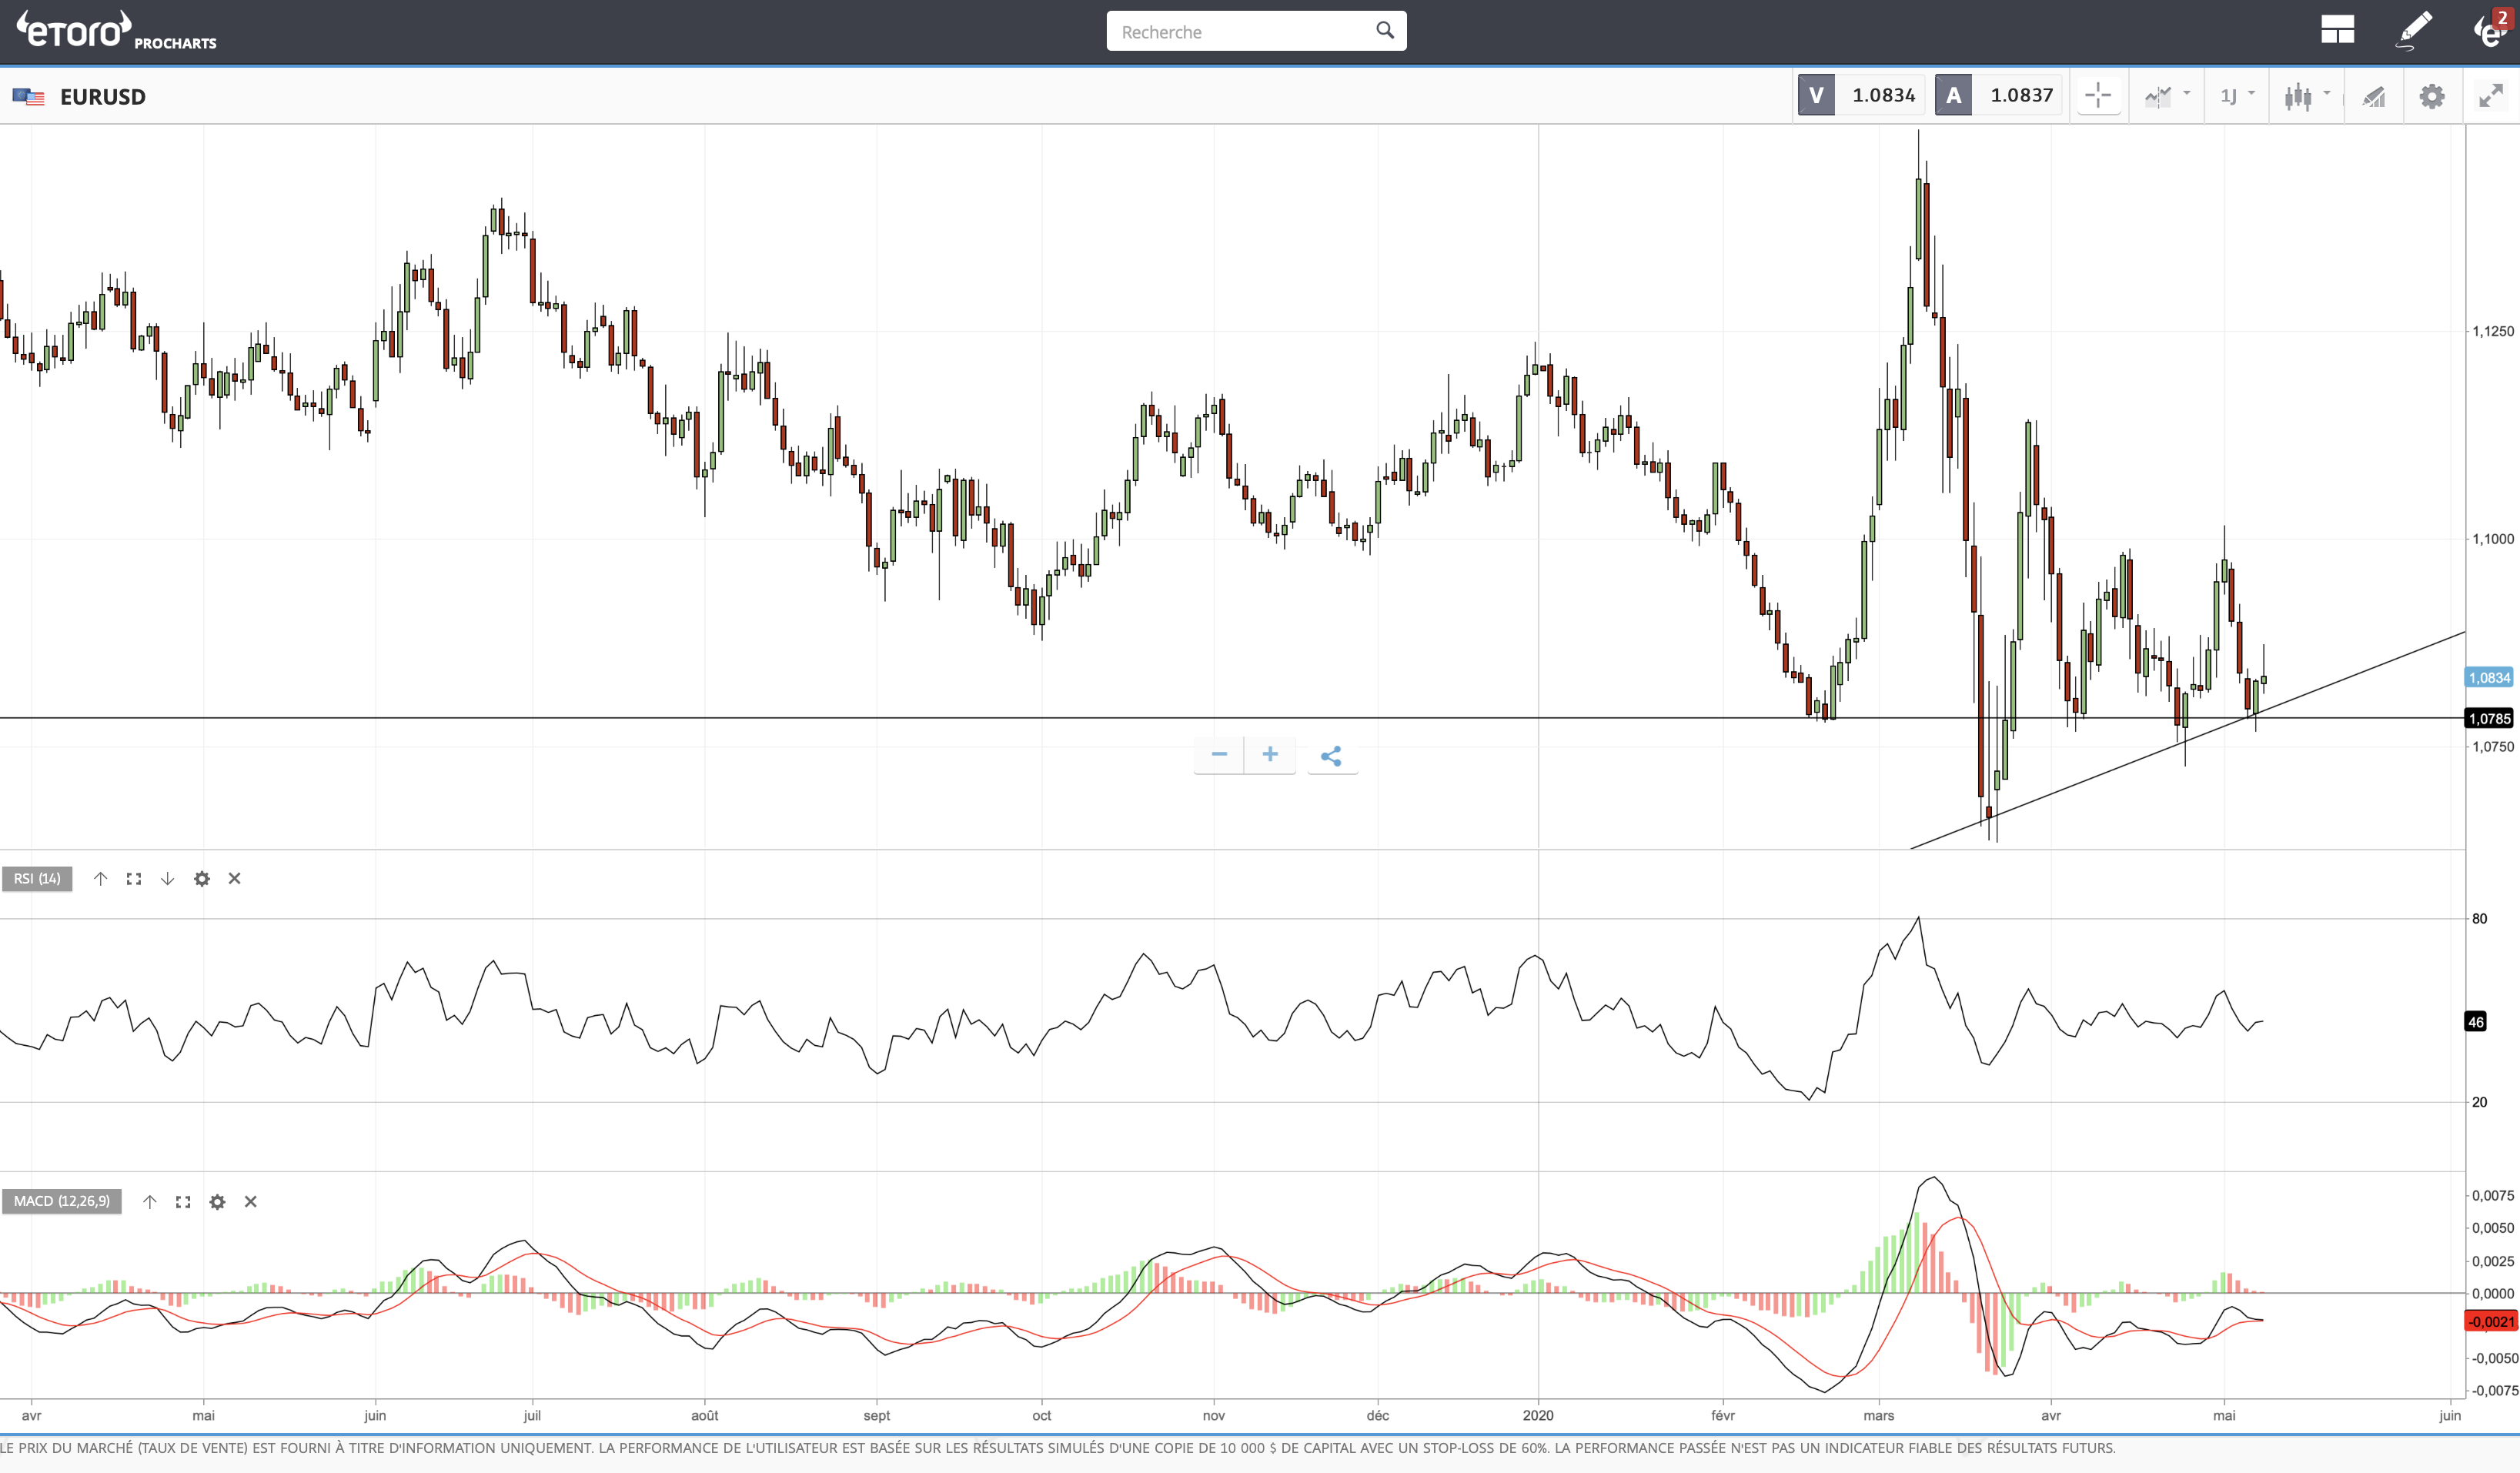Toggle fullscreen with the expand arrows icon
The height and width of the screenshot is (1473, 2520).
click(x=2491, y=96)
